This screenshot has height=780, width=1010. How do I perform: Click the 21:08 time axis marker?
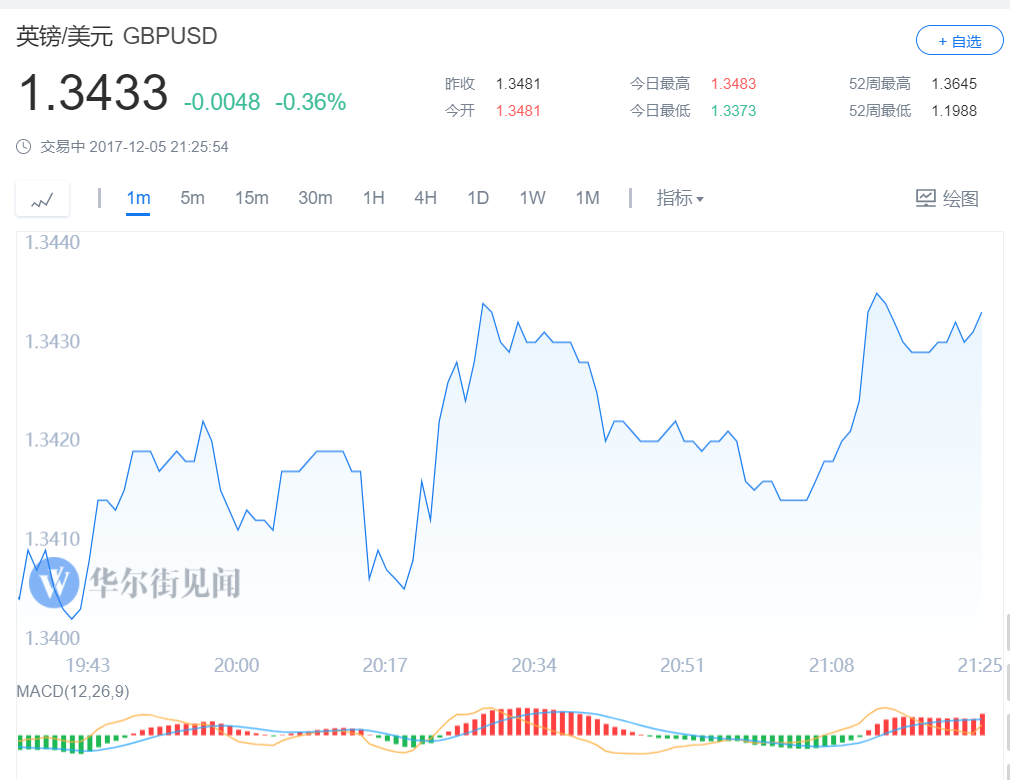click(831, 666)
